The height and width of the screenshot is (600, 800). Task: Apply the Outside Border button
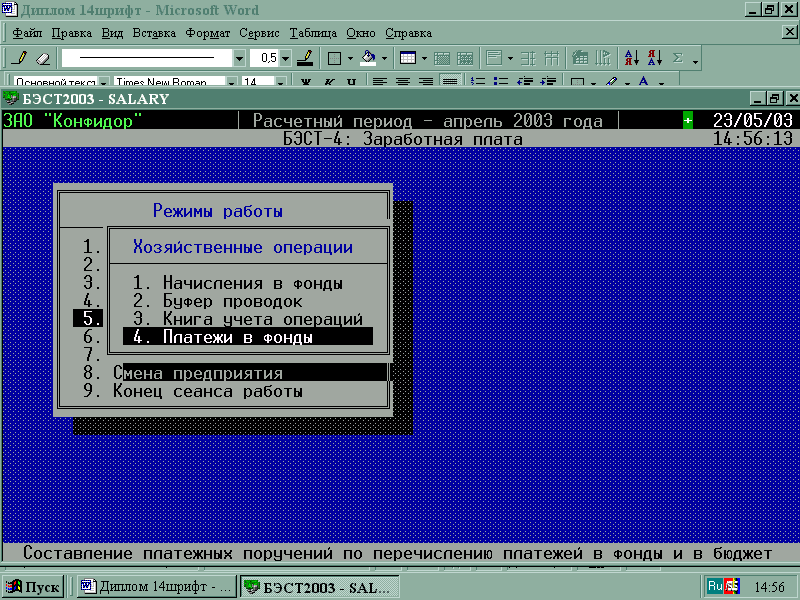coord(334,58)
